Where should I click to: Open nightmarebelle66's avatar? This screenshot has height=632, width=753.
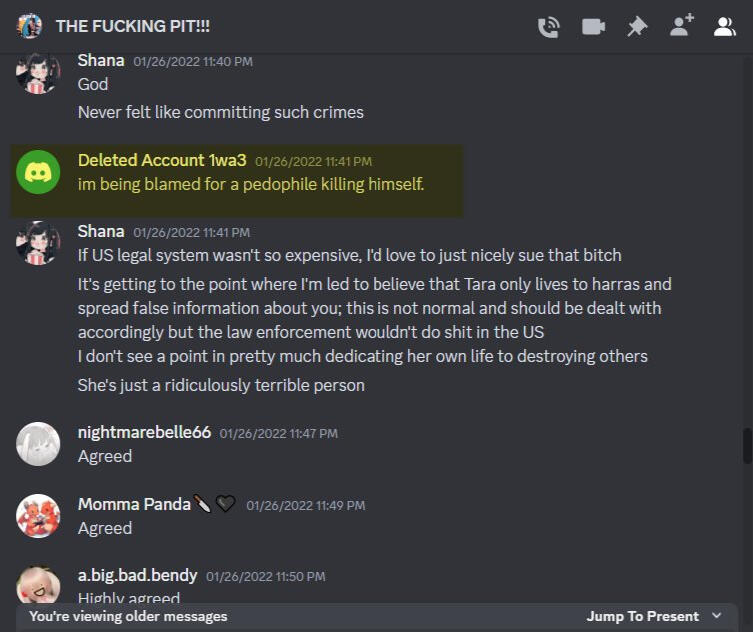[38, 444]
